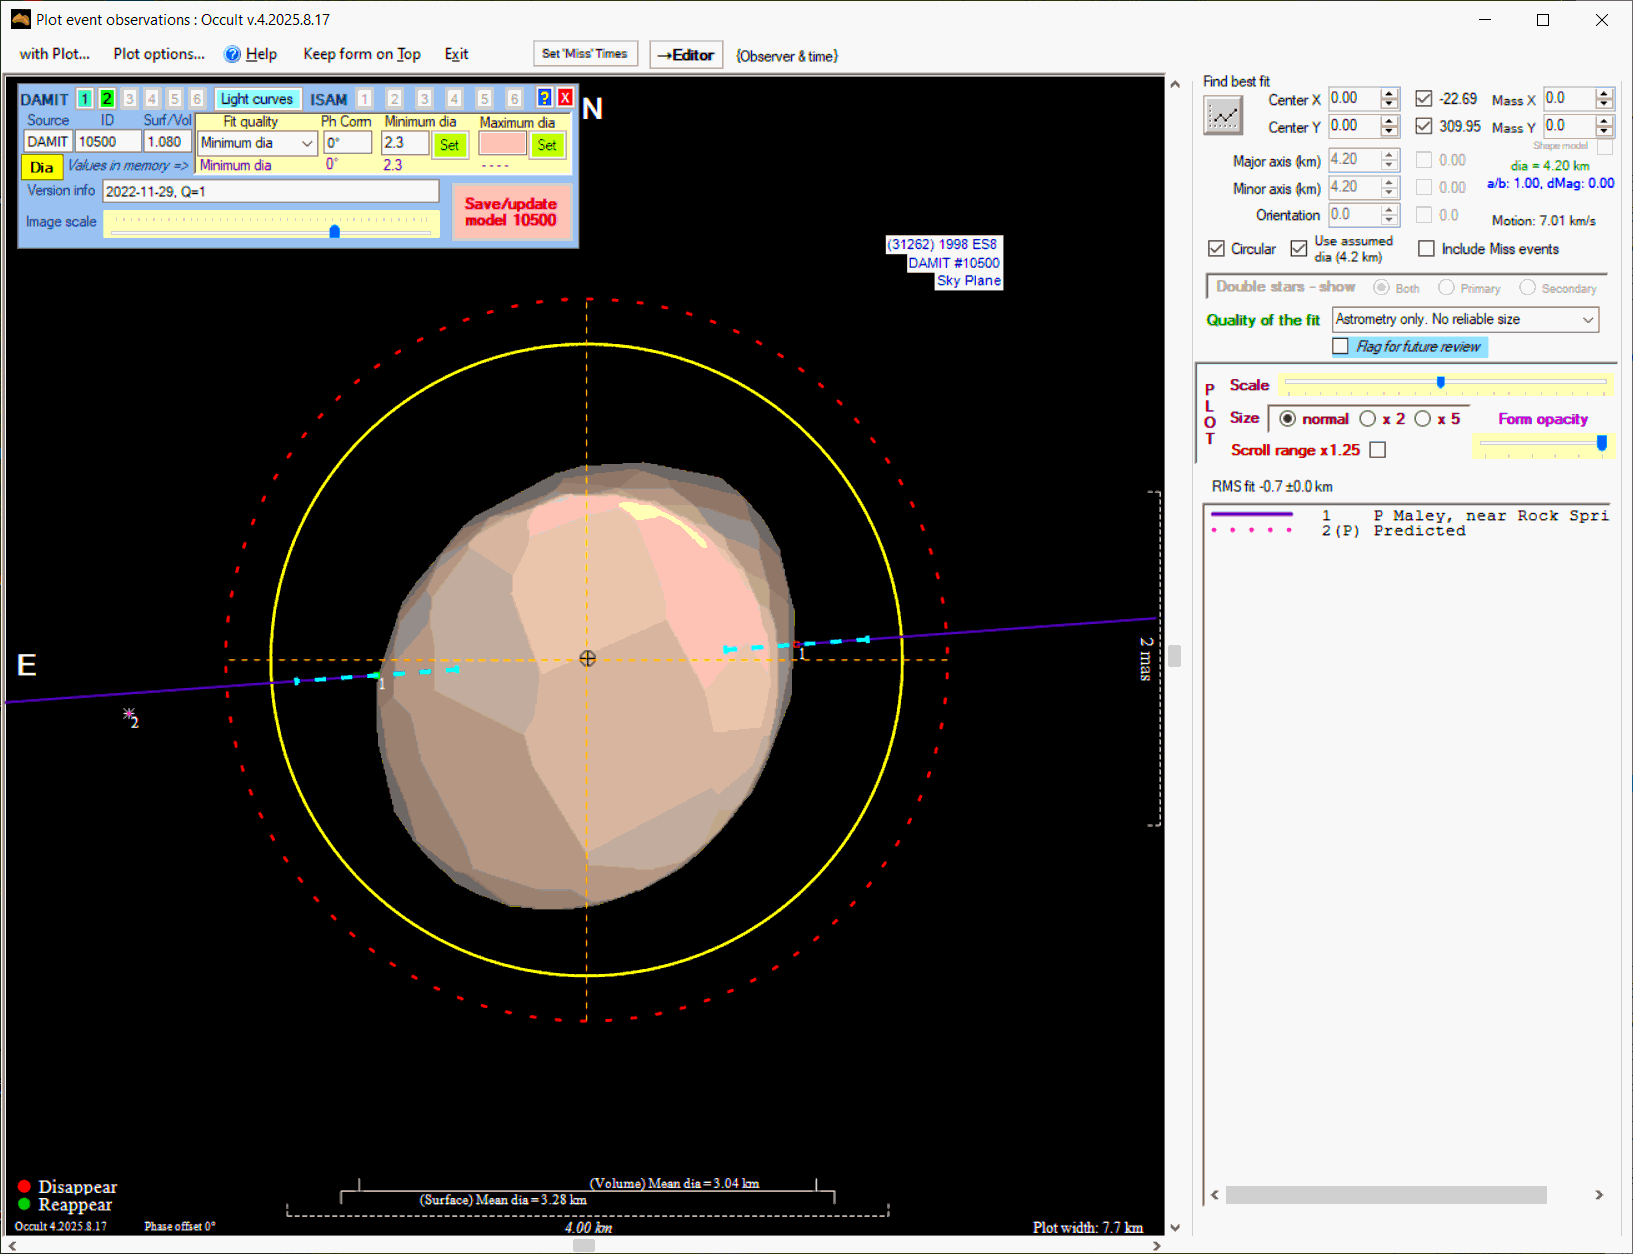Click the Set 'Miss' Times button
This screenshot has height=1254, width=1633.
tap(584, 54)
